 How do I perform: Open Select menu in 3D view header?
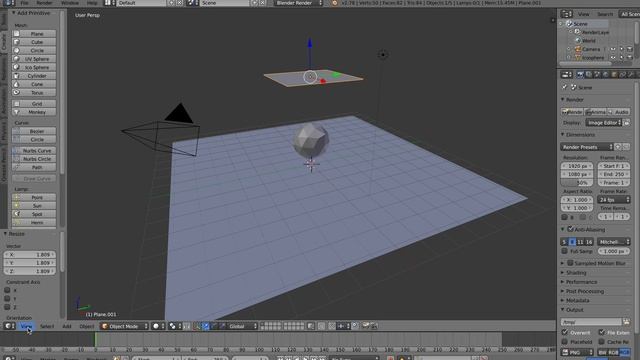[x=47, y=326]
